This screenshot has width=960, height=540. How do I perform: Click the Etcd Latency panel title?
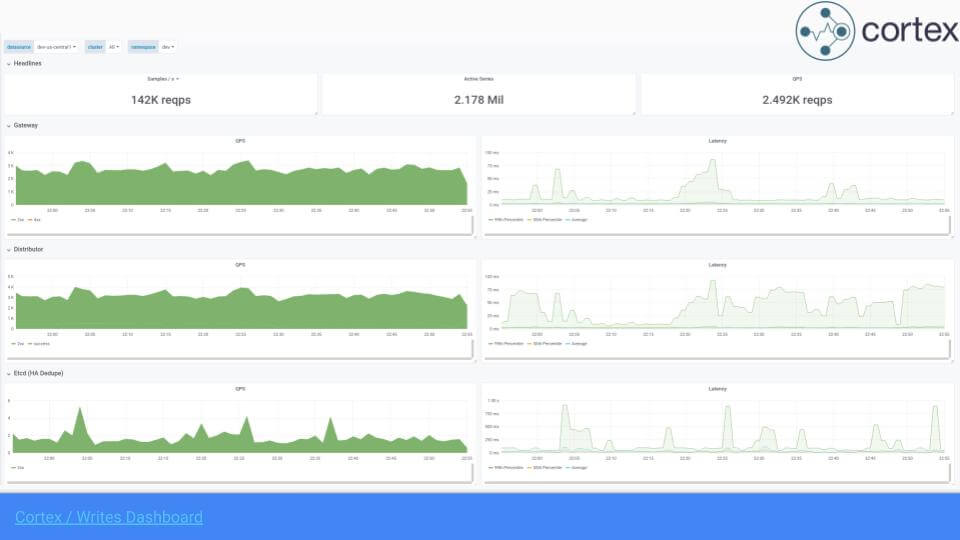click(717, 389)
